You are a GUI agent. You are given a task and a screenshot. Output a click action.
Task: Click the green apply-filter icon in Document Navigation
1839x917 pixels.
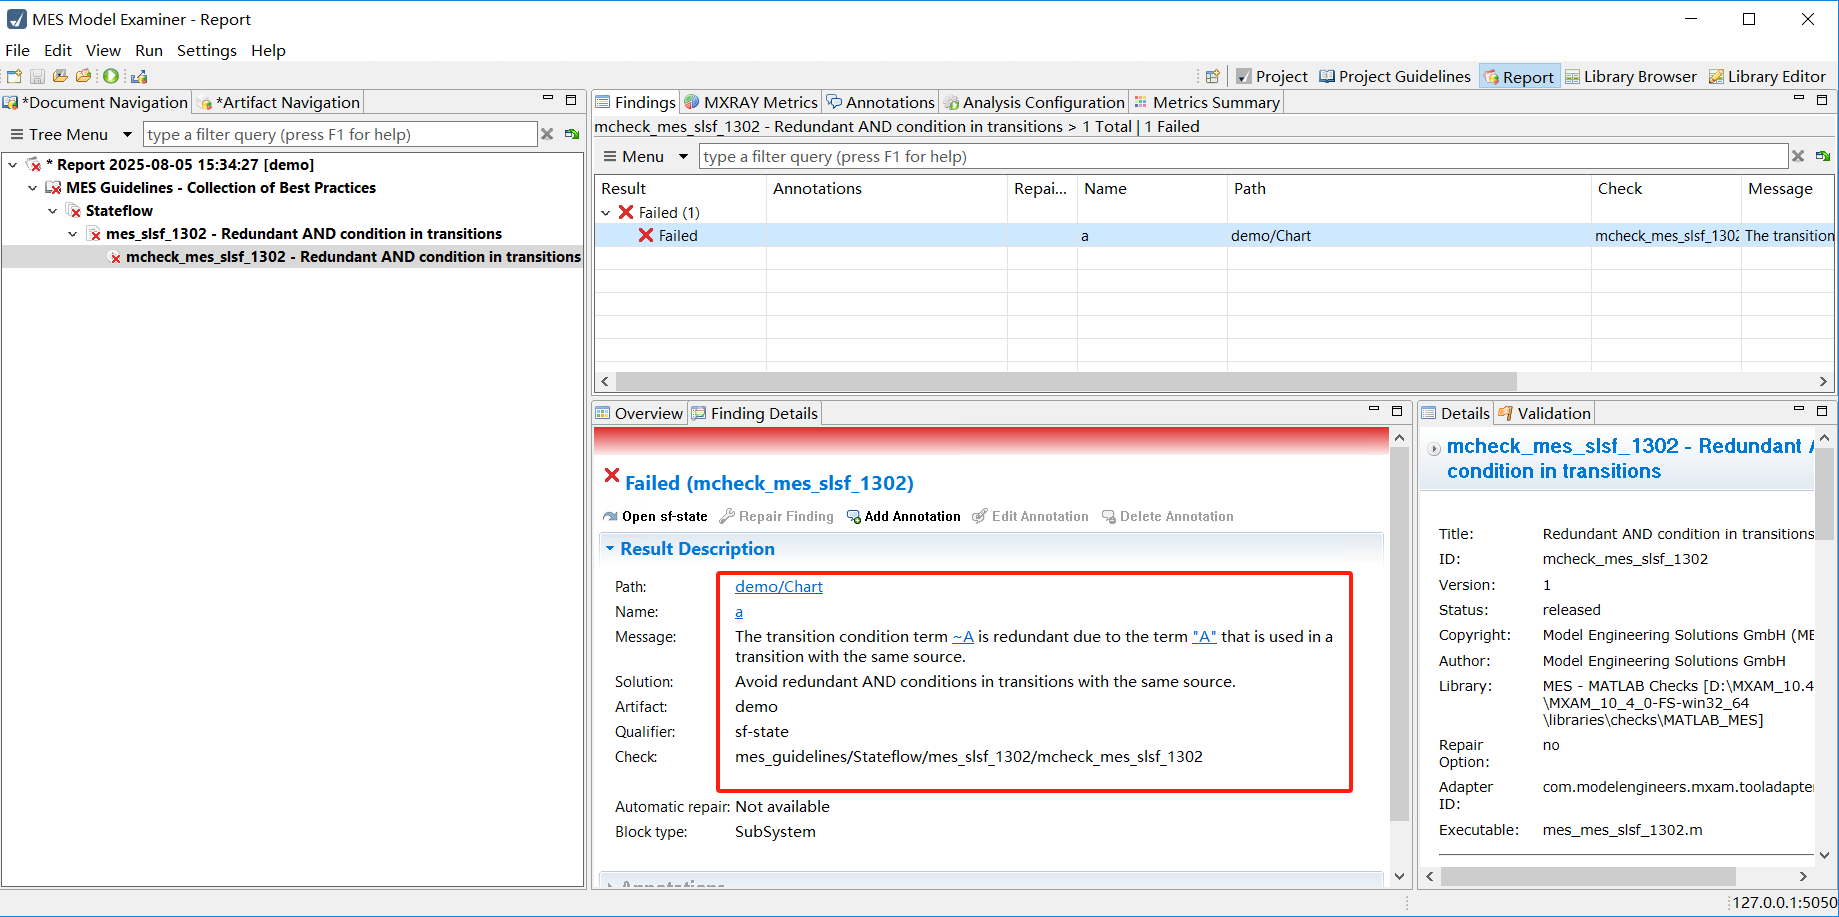572,134
